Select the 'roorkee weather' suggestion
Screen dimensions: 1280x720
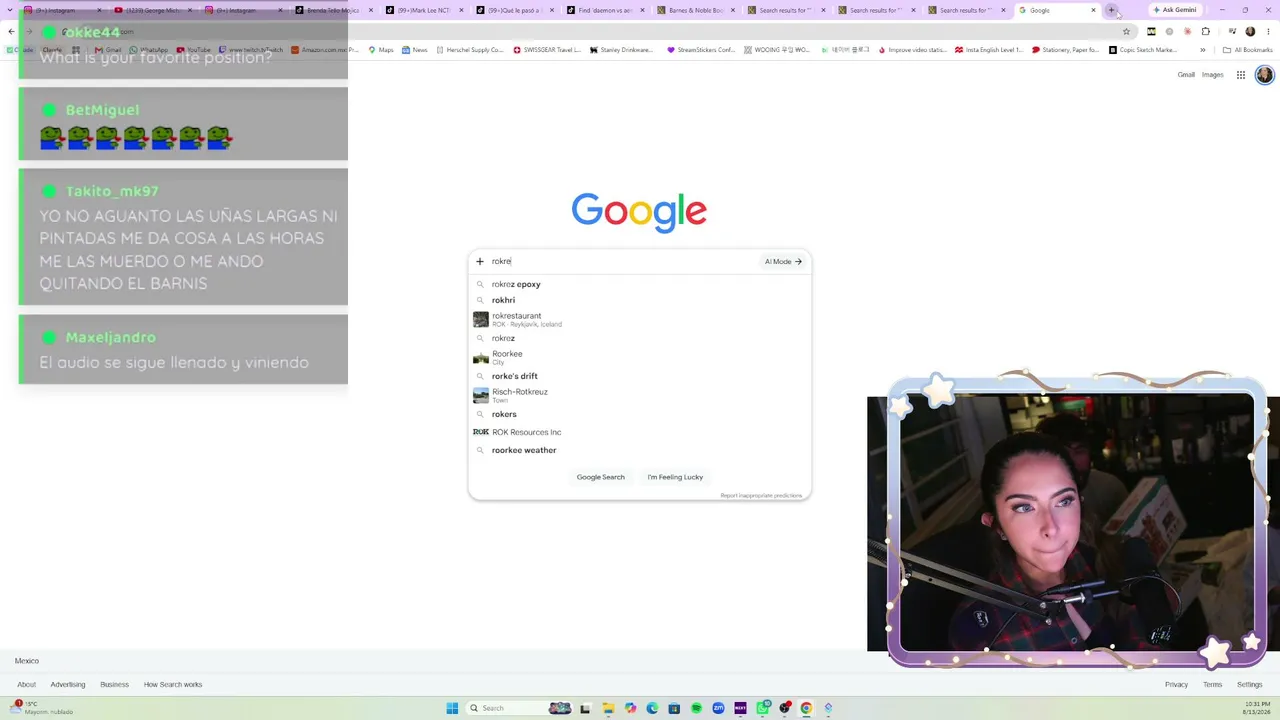click(x=639, y=450)
